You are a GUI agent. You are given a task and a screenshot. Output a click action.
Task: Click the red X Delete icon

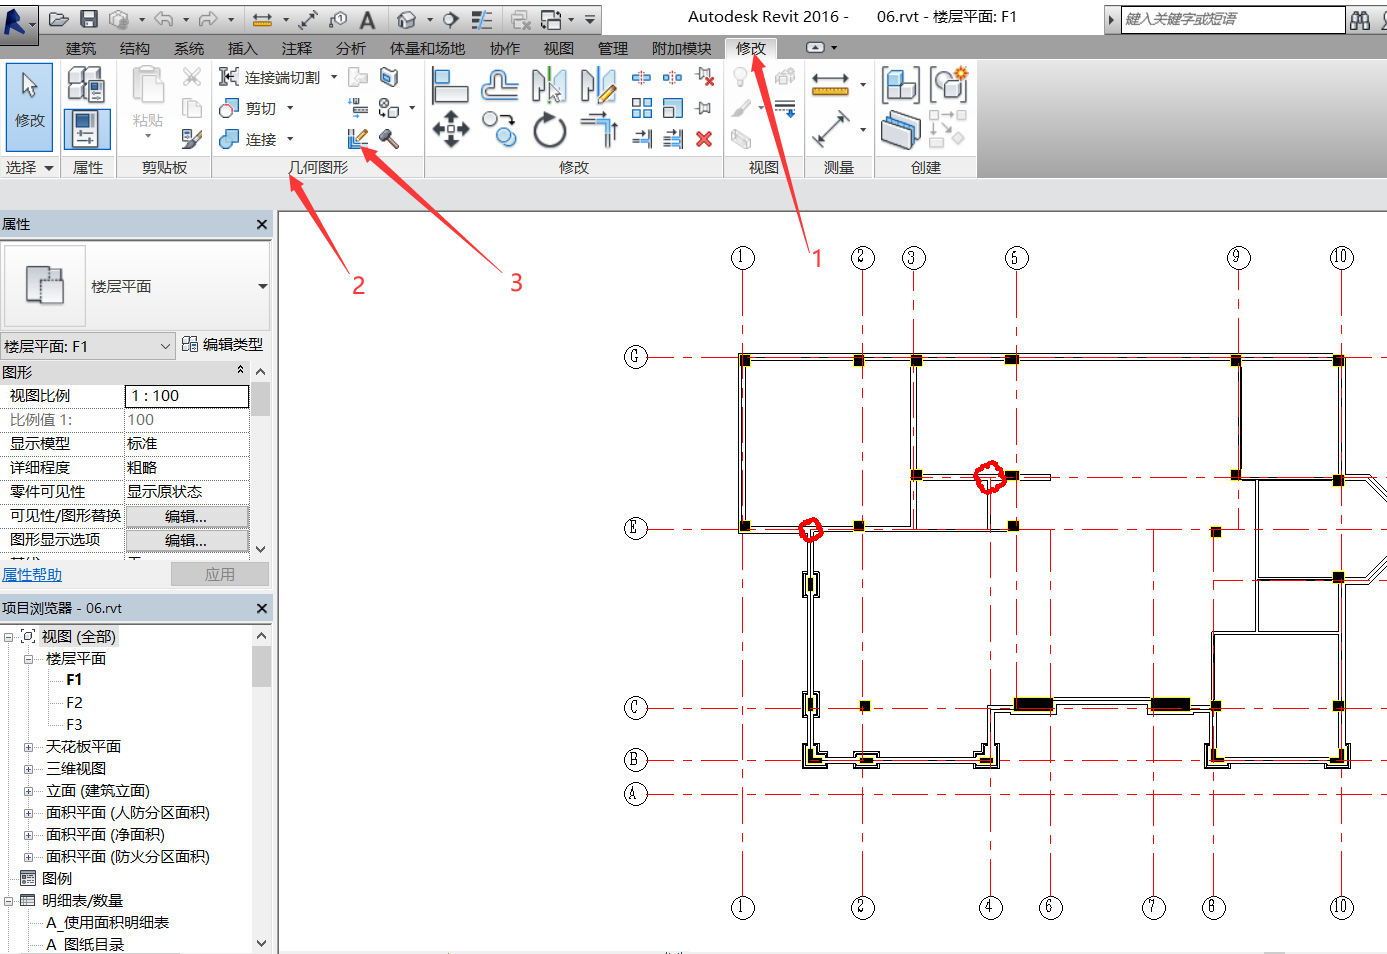tap(704, 139)
